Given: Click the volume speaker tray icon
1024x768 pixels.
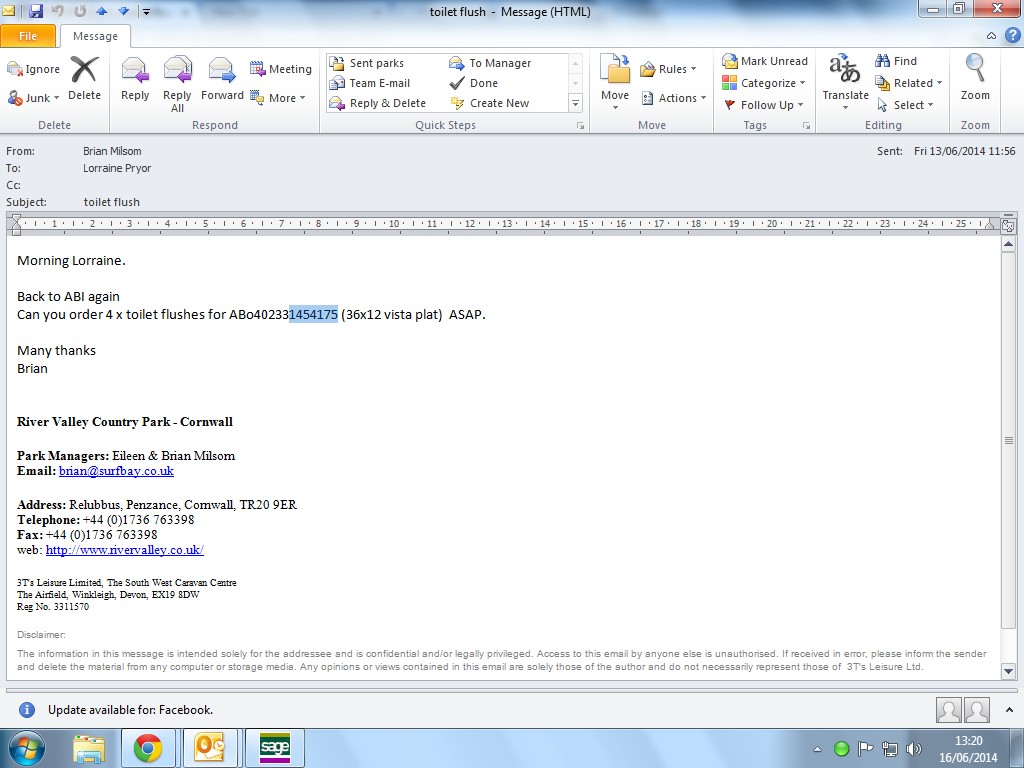Looking at the screenshot, I should [x=914, y=749].
